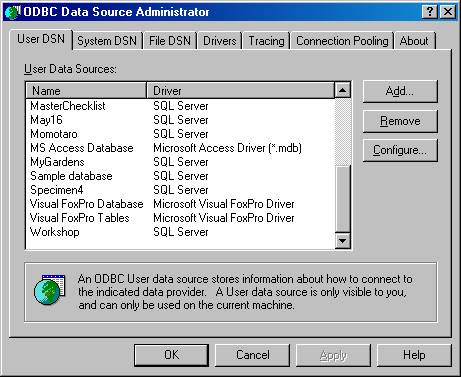Select the Momotaro data source

click(x=54, y=134)
